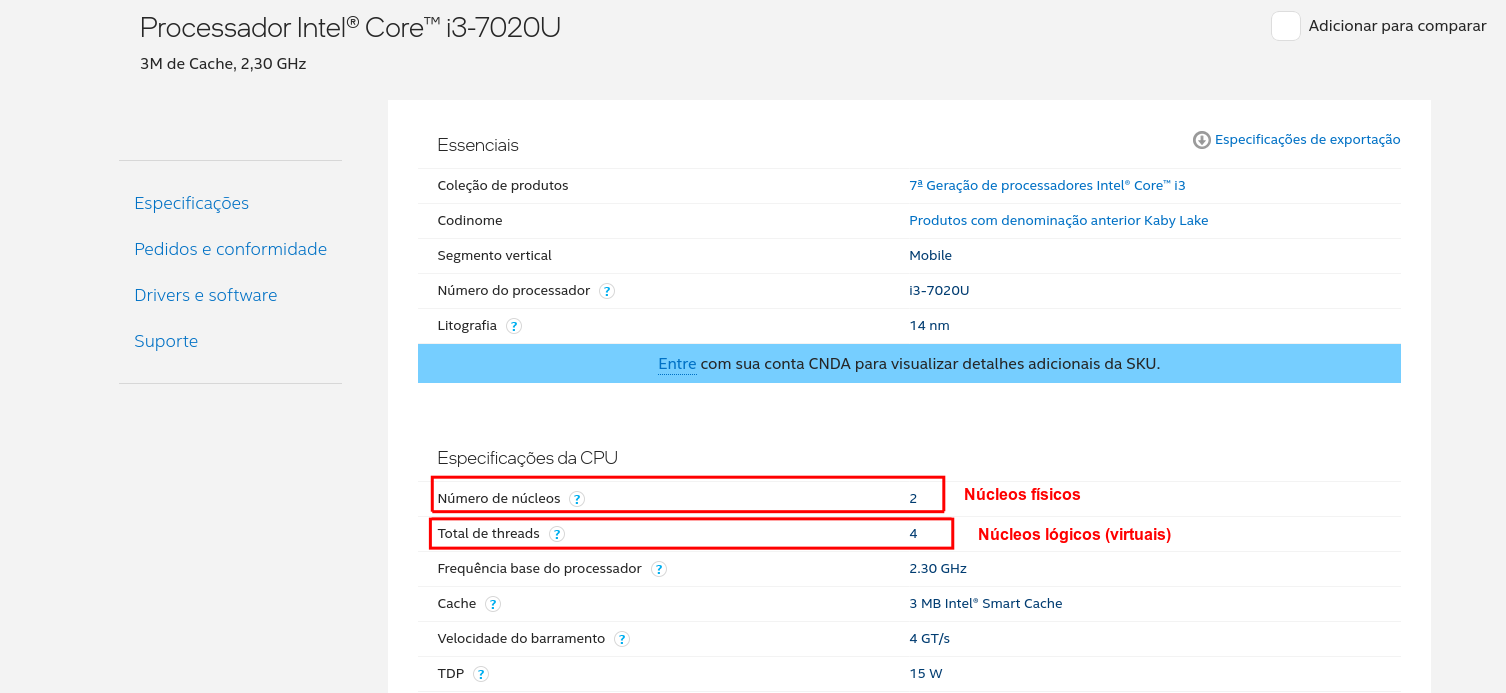The width and height of the screenshot is (1506, 693).
Task: Show help for Total de threads
Action: 557,534
